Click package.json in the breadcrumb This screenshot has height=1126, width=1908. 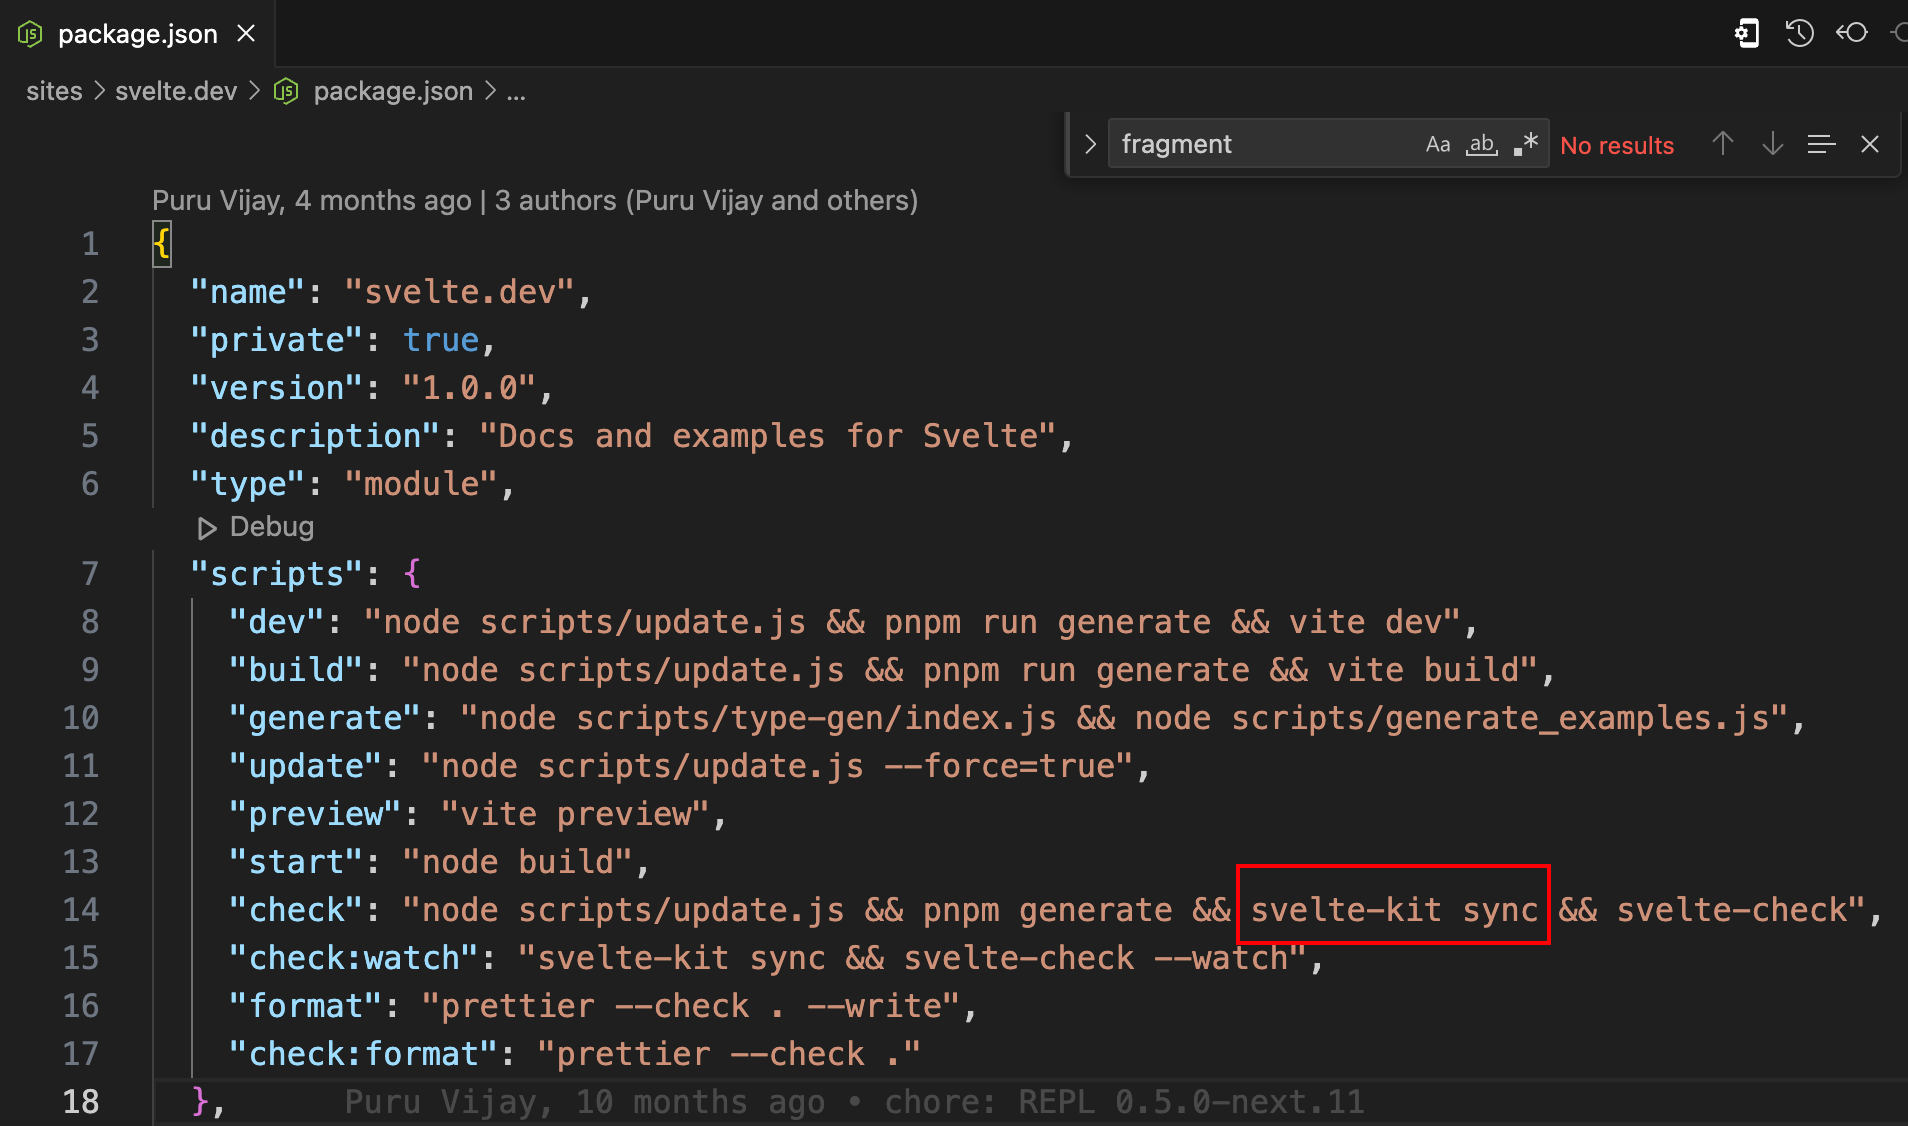392,91
